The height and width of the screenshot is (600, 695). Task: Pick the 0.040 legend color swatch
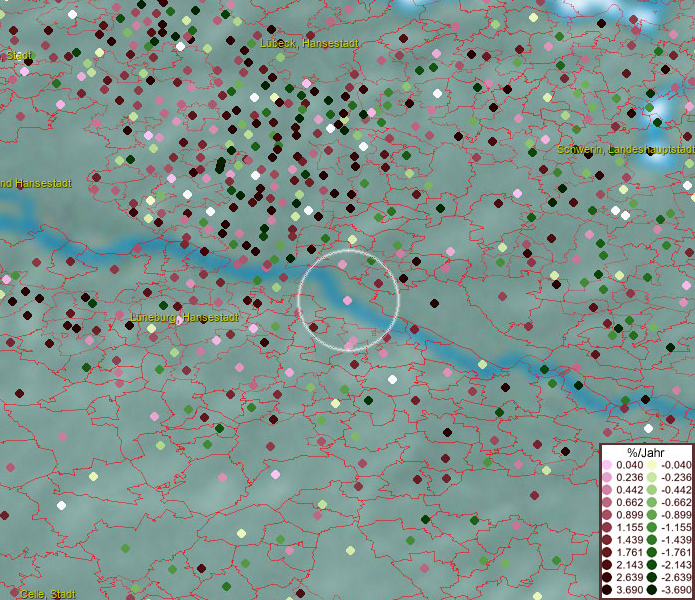click(x=607, y=465)
